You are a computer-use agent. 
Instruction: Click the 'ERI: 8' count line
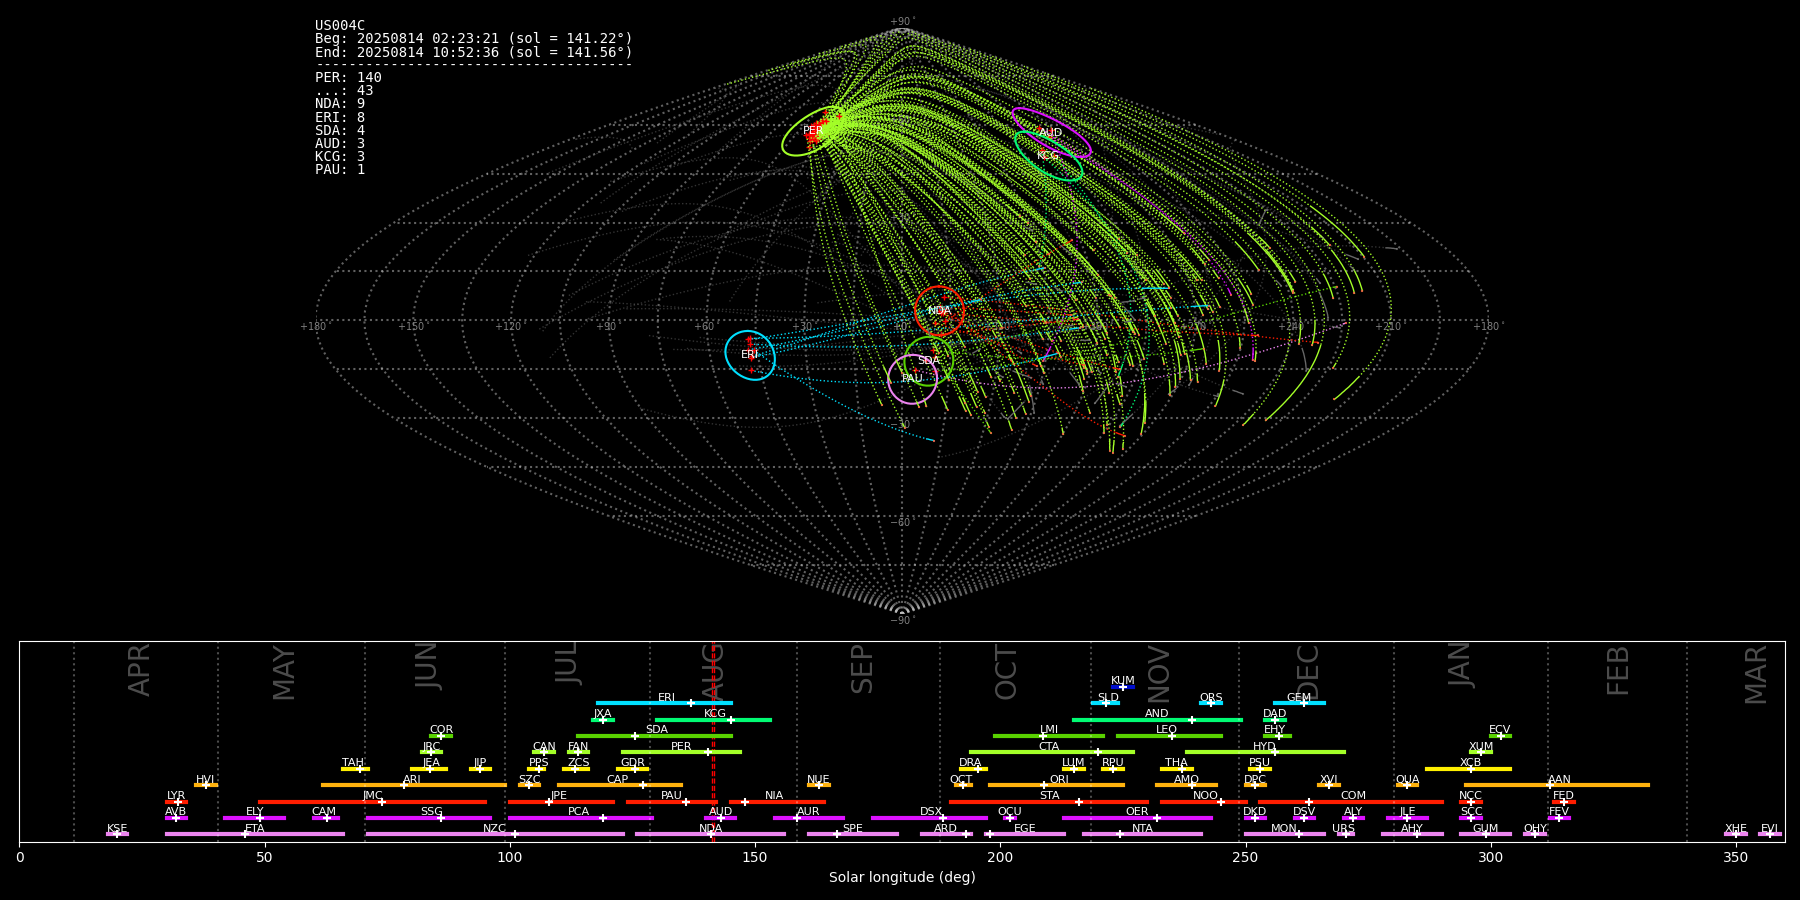[340, 117]
